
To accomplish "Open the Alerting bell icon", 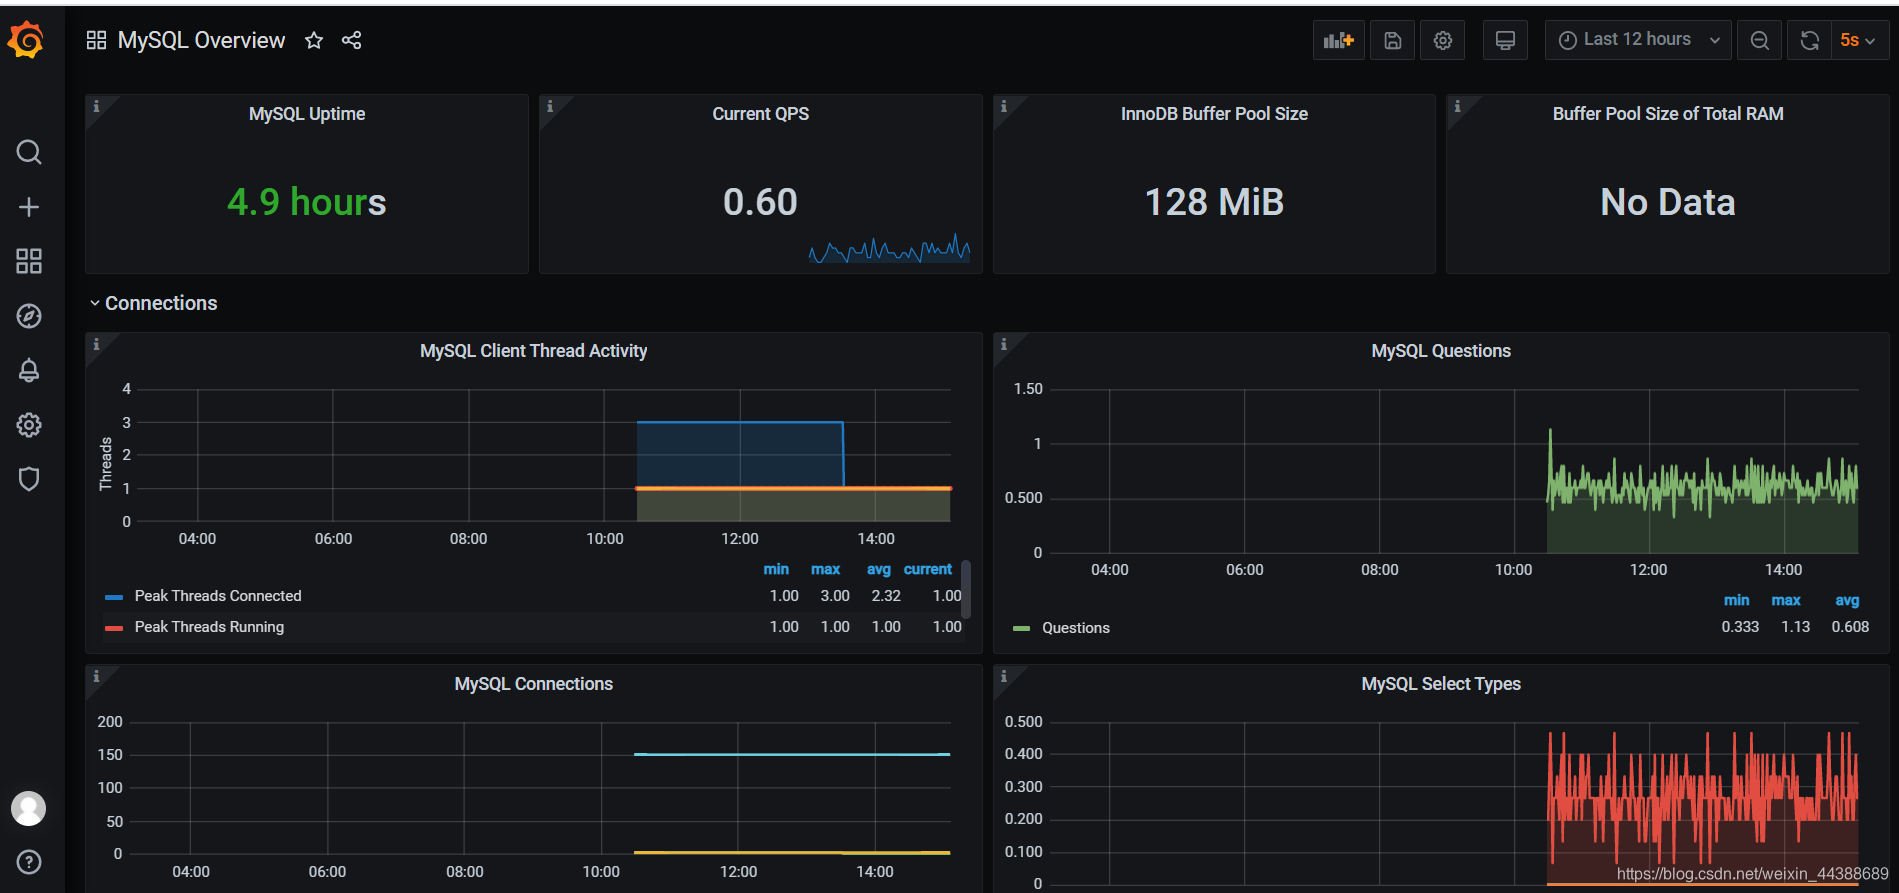I will [29, 370].
